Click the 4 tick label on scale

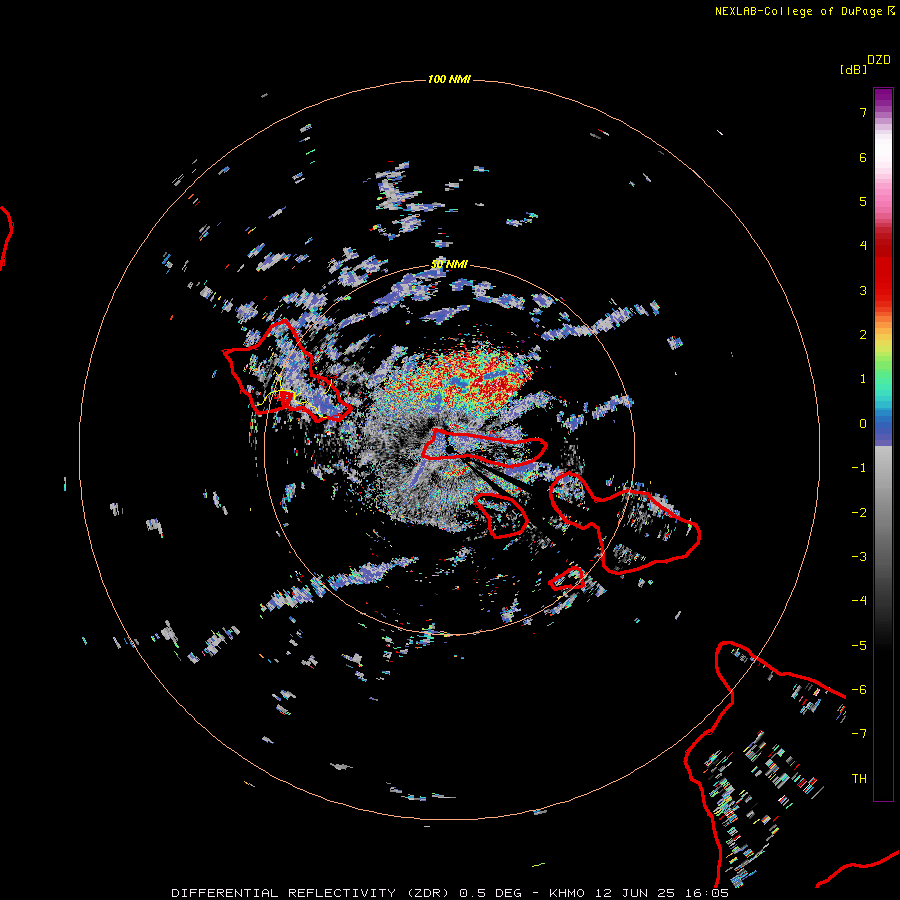863,246
